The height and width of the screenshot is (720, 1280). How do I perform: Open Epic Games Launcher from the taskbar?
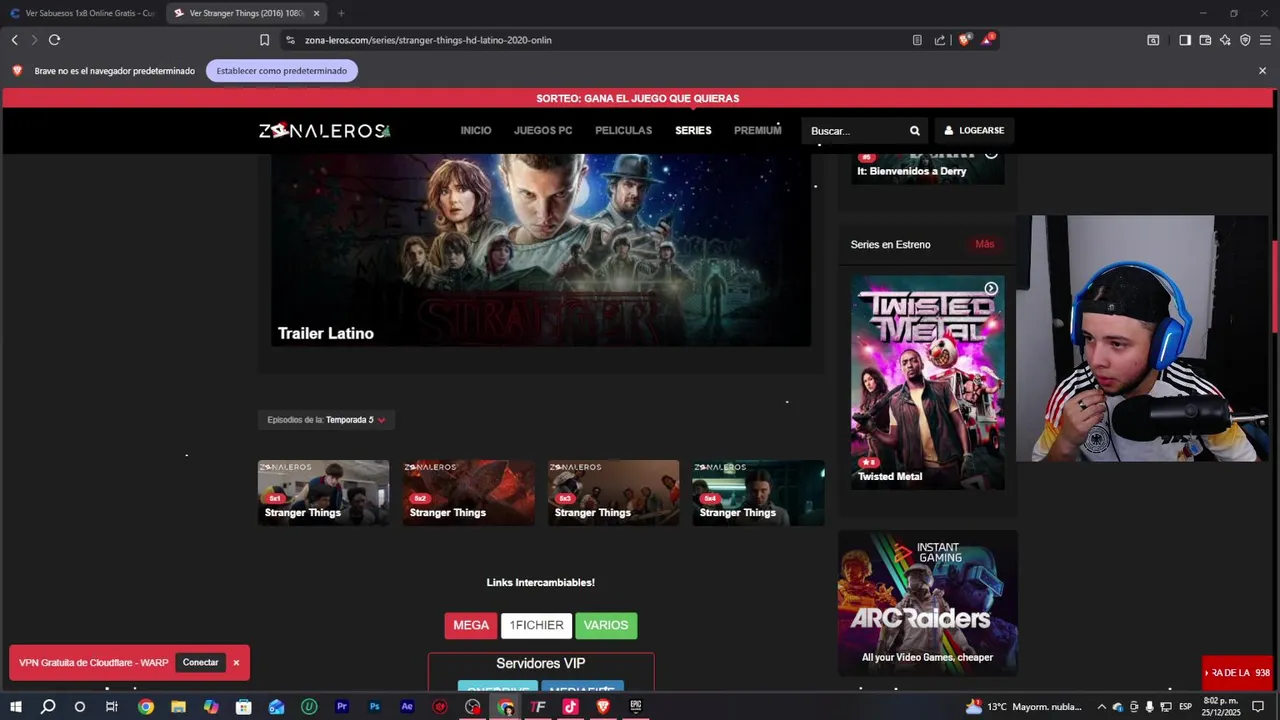tap(635, 707)
